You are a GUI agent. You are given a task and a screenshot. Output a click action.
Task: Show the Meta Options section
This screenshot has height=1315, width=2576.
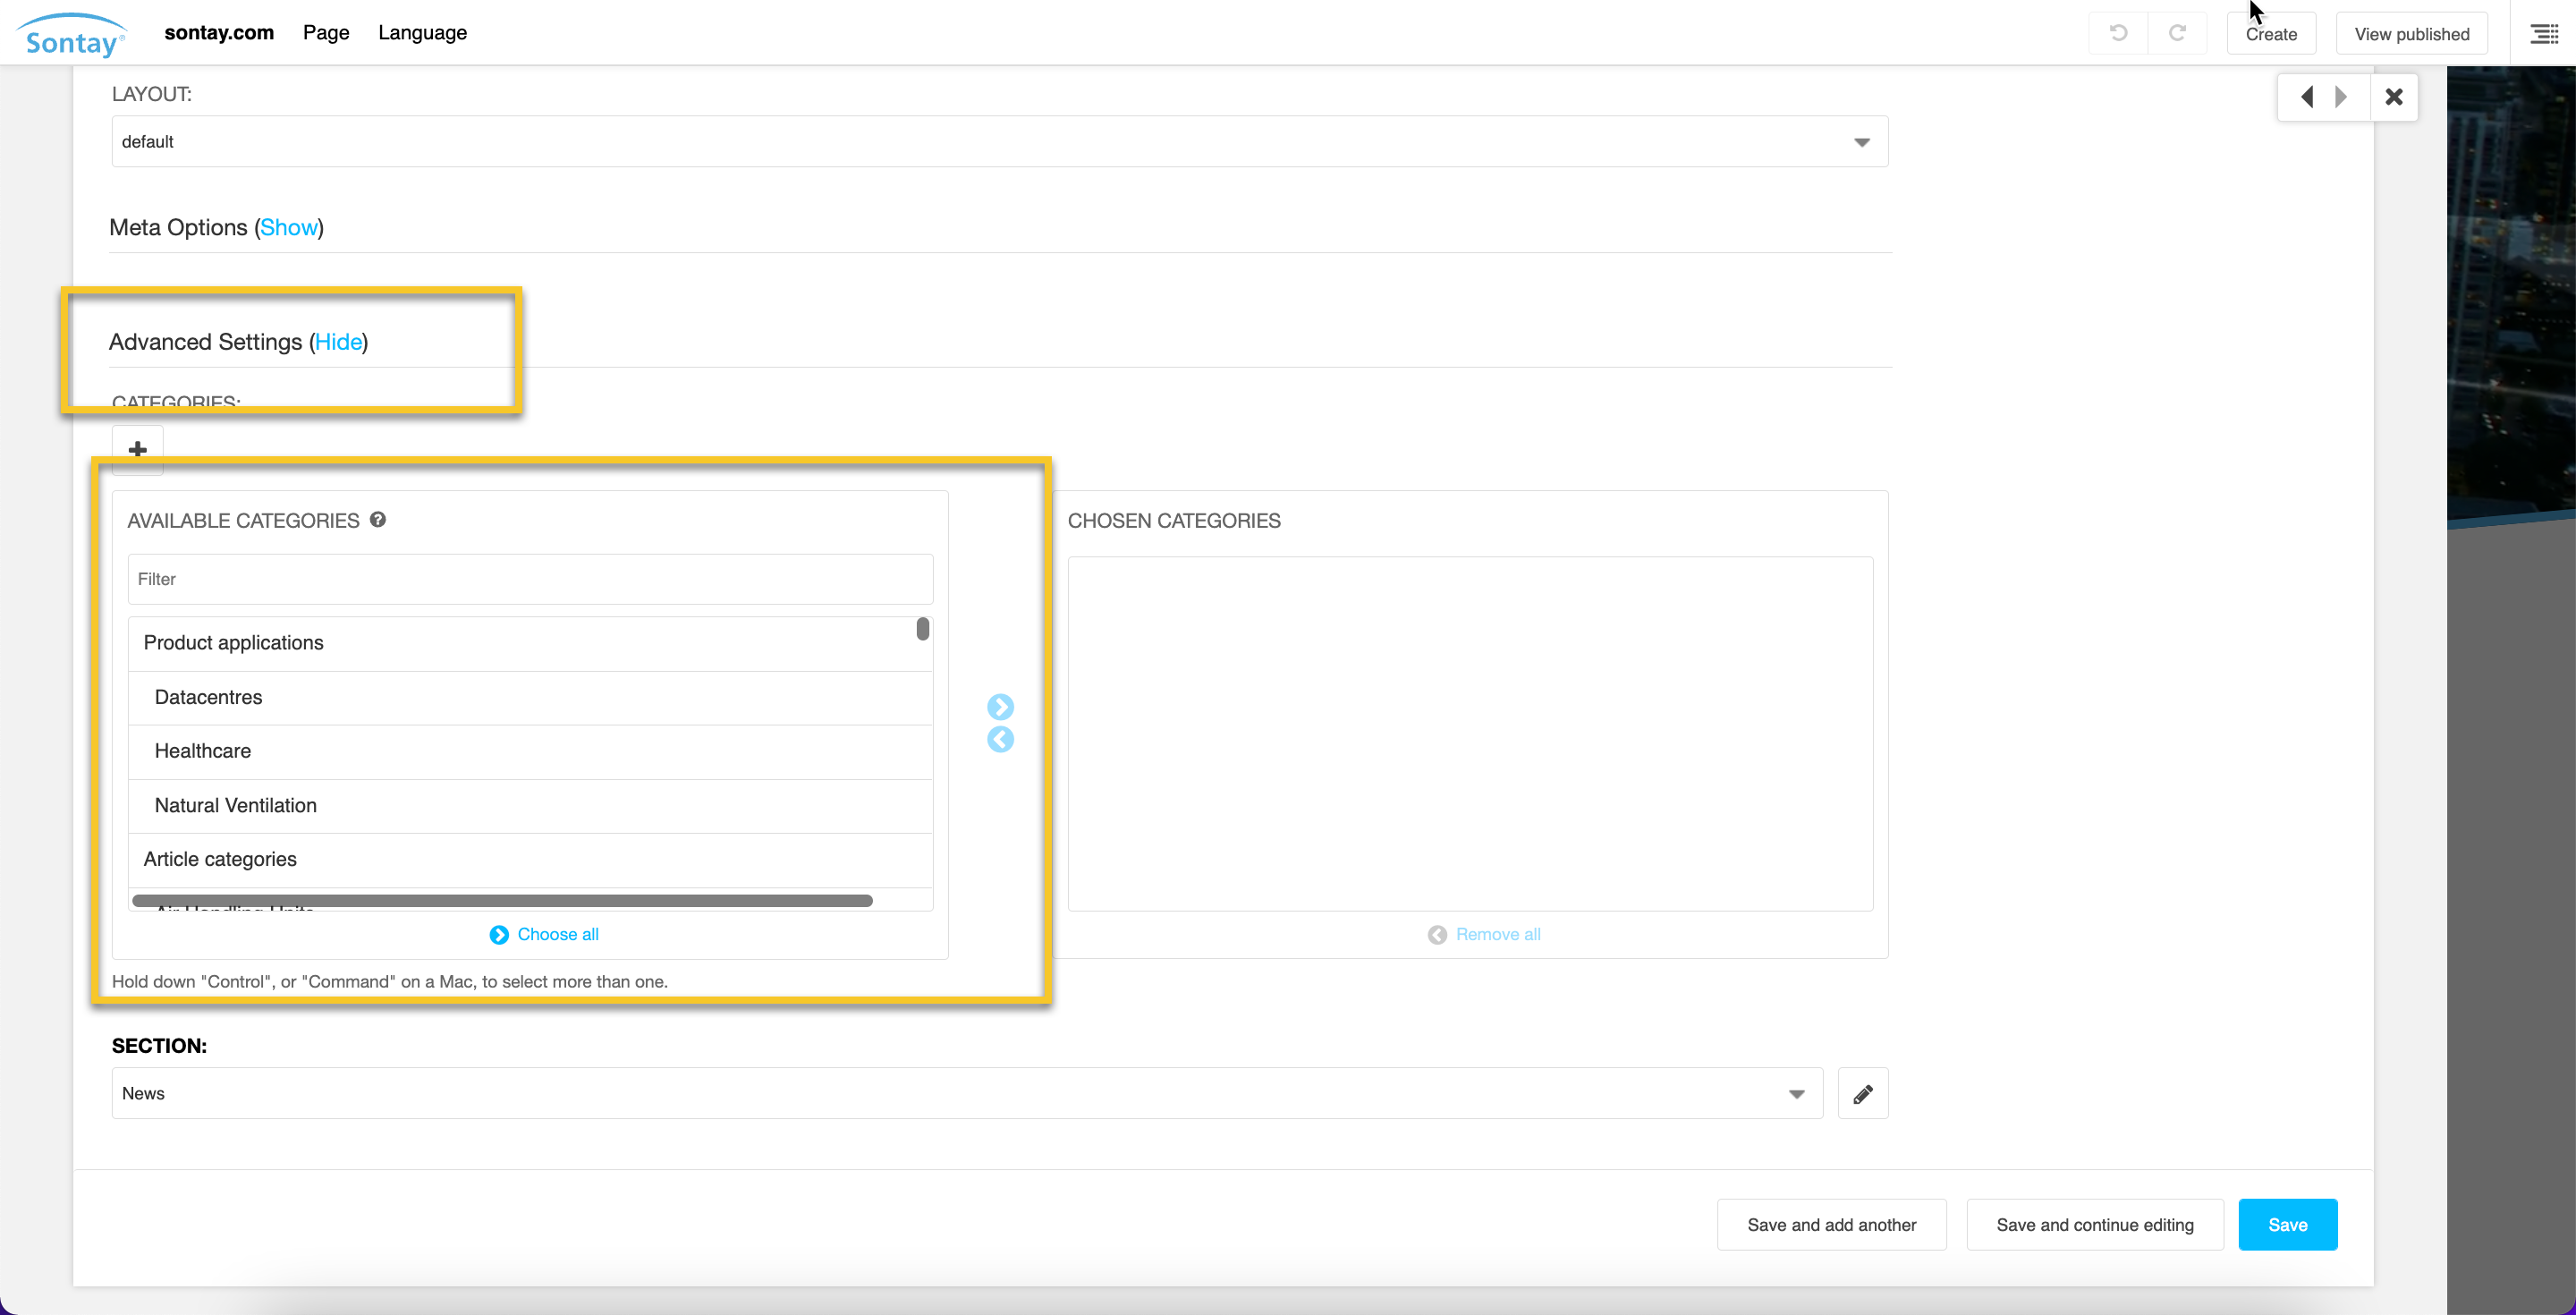tap(288, 228)
